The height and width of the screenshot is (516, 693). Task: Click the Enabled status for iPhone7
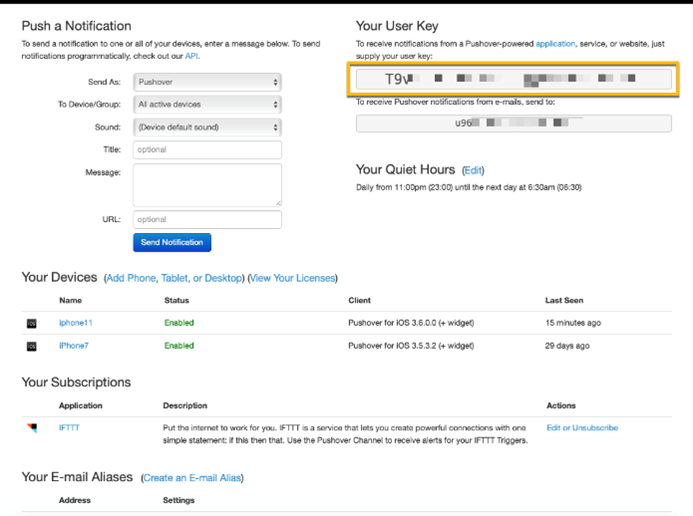pos(179,346)
